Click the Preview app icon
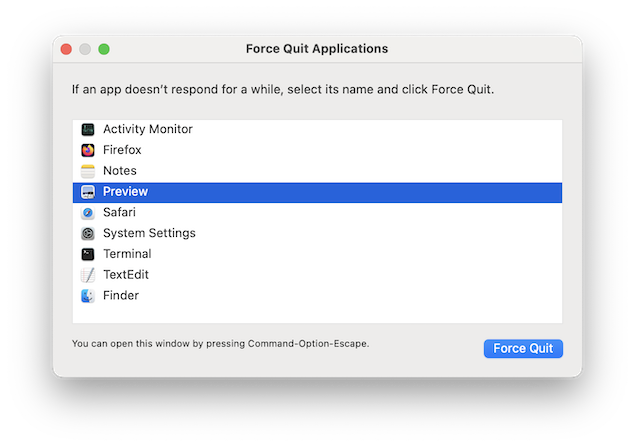The height and width of the screenshot is (447, 635). (88, 192)
